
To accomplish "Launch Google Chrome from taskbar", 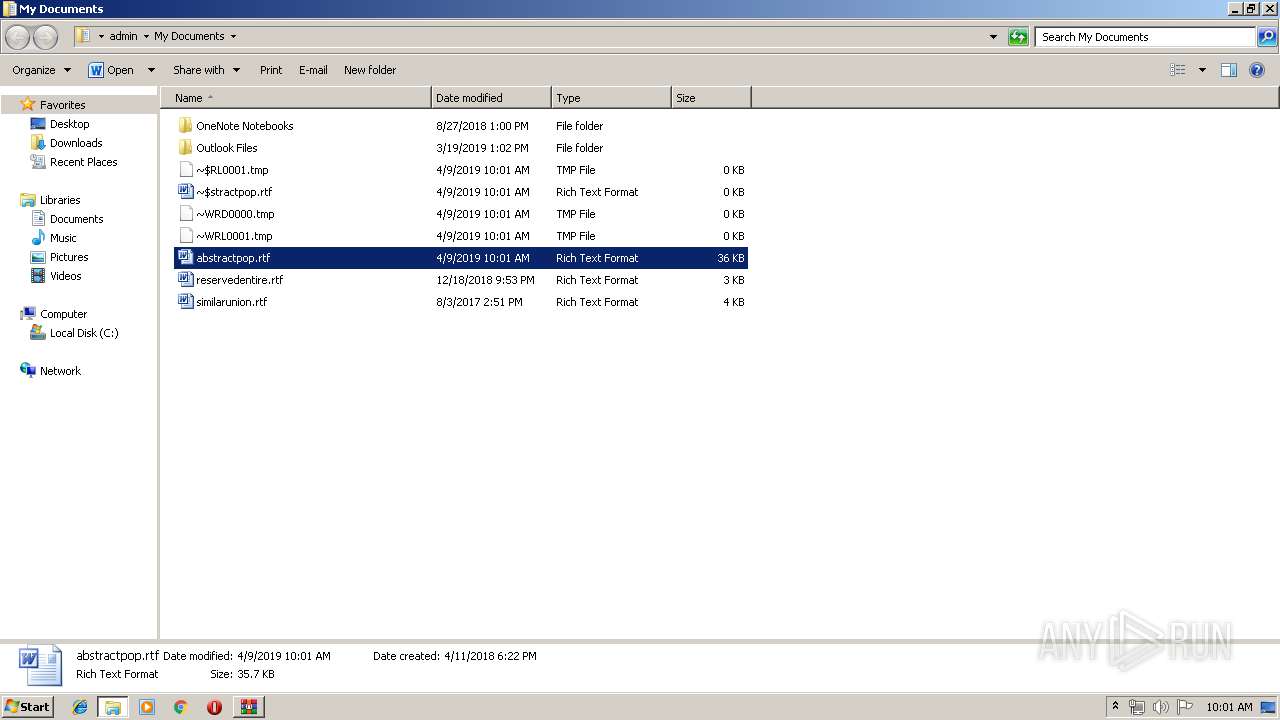I will click(x=180, y=707).
